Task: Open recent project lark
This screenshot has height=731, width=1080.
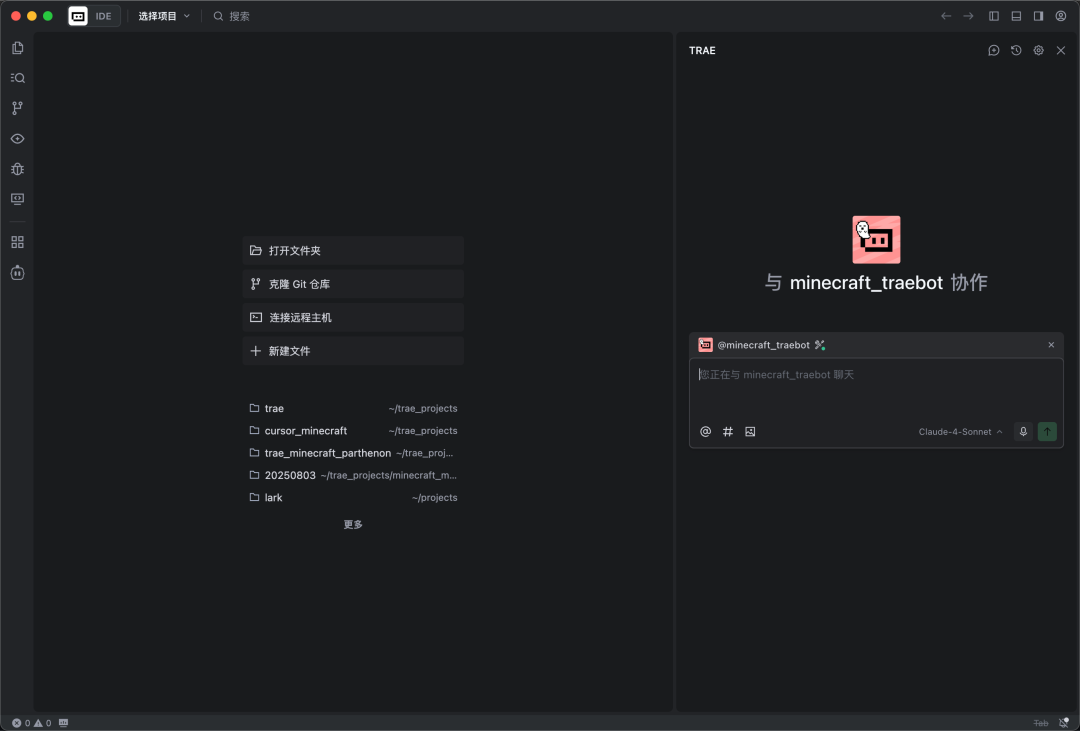Action: point(353,497)
